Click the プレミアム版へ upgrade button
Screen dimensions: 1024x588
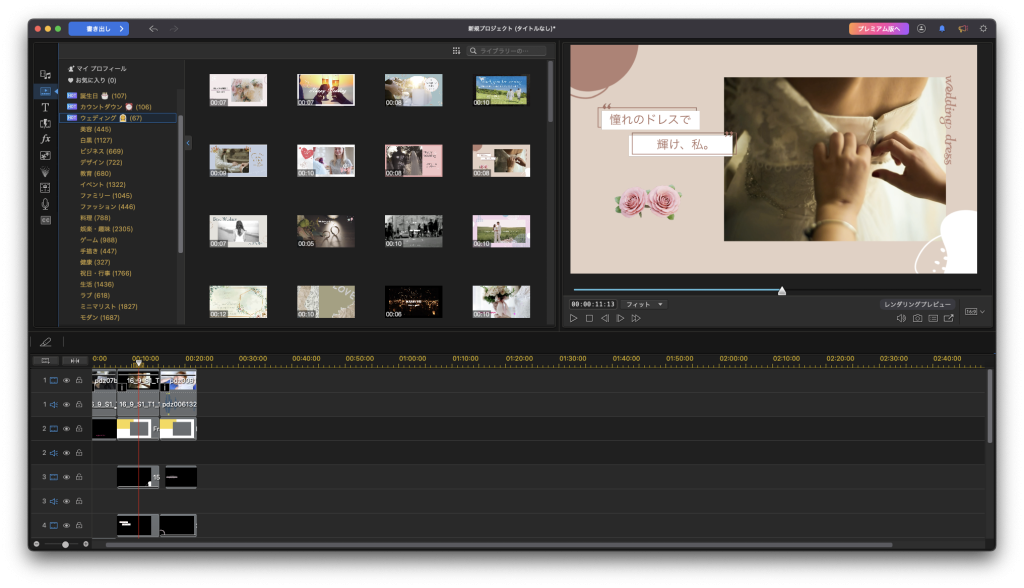pyautogui.click(x=878, y=29)
